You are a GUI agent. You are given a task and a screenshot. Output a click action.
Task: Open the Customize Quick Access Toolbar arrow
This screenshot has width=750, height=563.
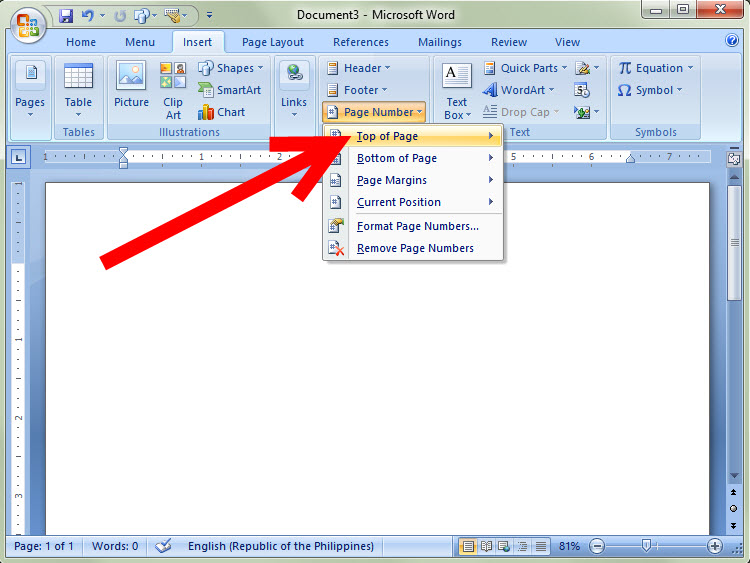tap(210, 15)
